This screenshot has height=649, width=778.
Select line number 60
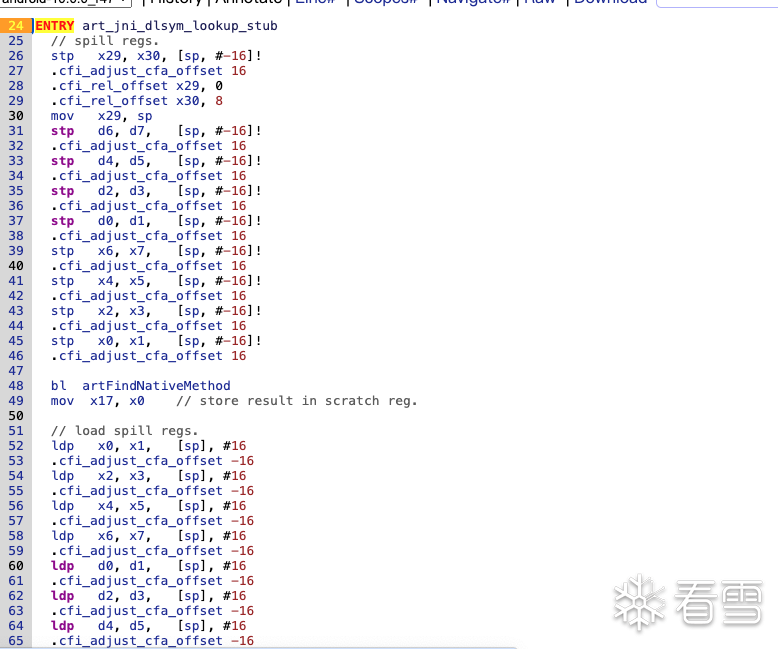(16, 566)
